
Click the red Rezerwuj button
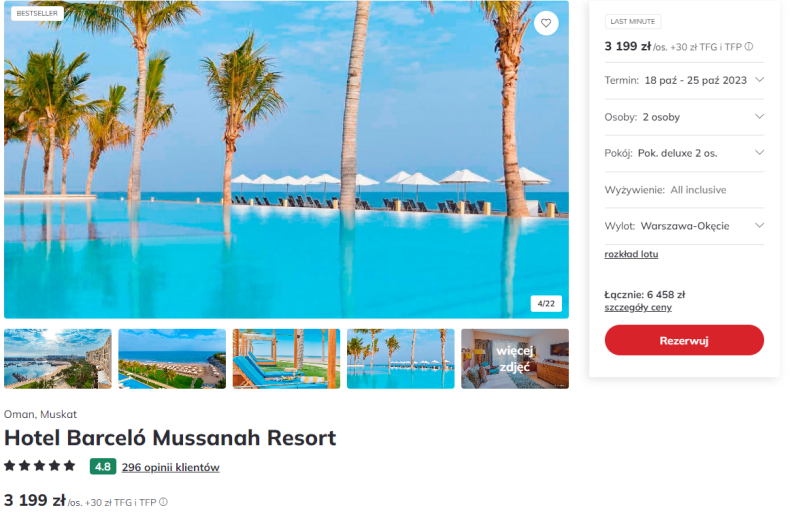(684, 340)
